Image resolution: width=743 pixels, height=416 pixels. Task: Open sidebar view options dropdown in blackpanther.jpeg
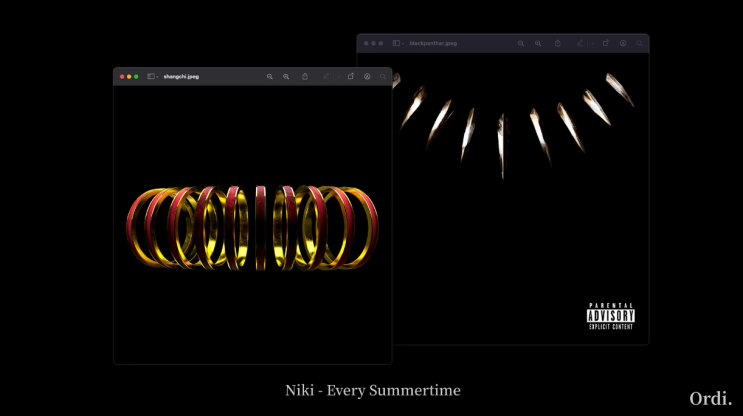(403, 44)
